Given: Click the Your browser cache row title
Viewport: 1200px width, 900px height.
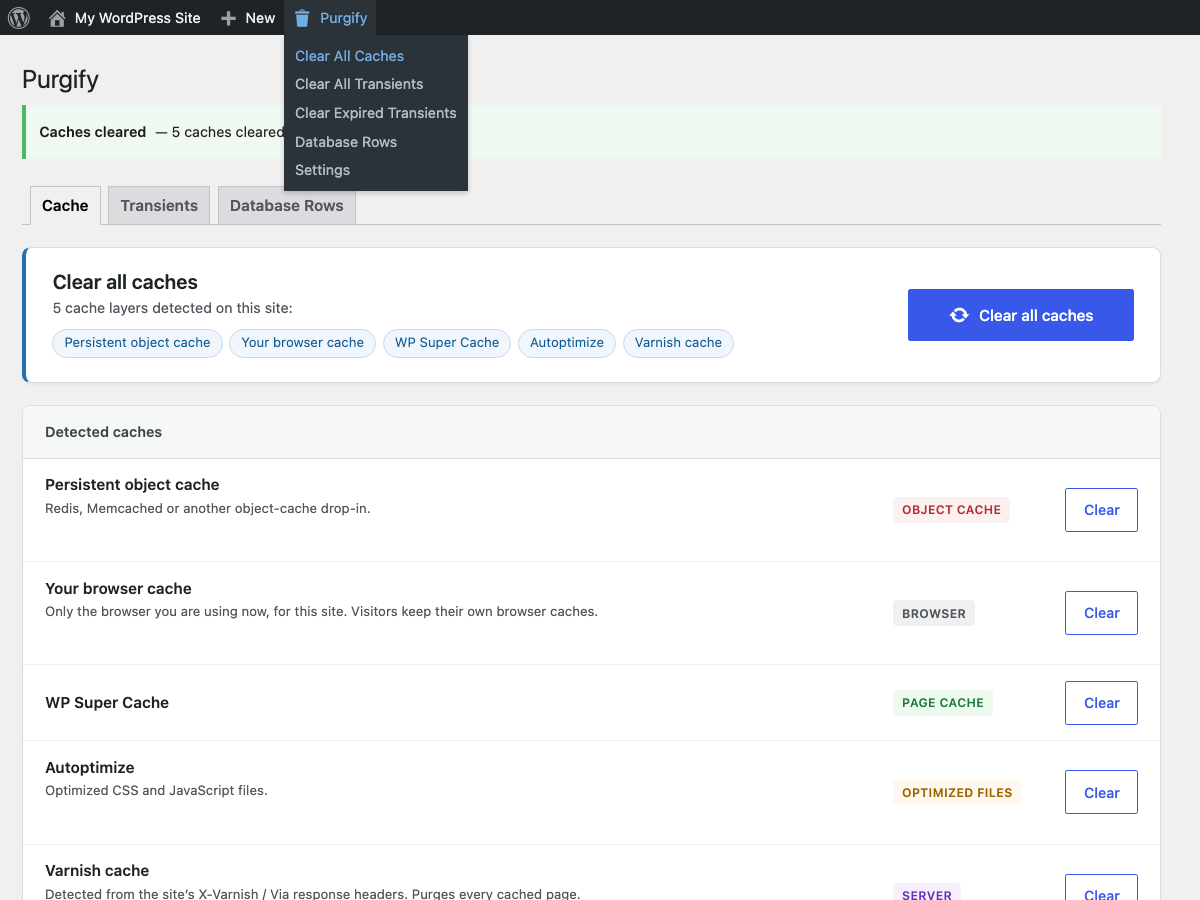Looking at the screenshot, I should [x=118, y=589].
